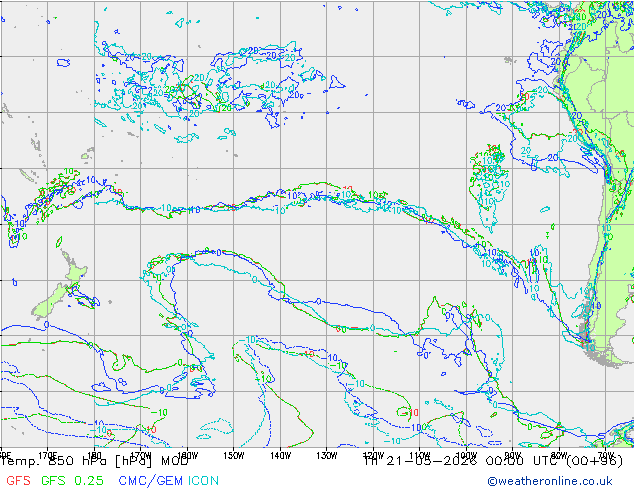Click the forecast date 21-05-2026 text
This screenshot has width=634, height=490.
tap(432, 461)
